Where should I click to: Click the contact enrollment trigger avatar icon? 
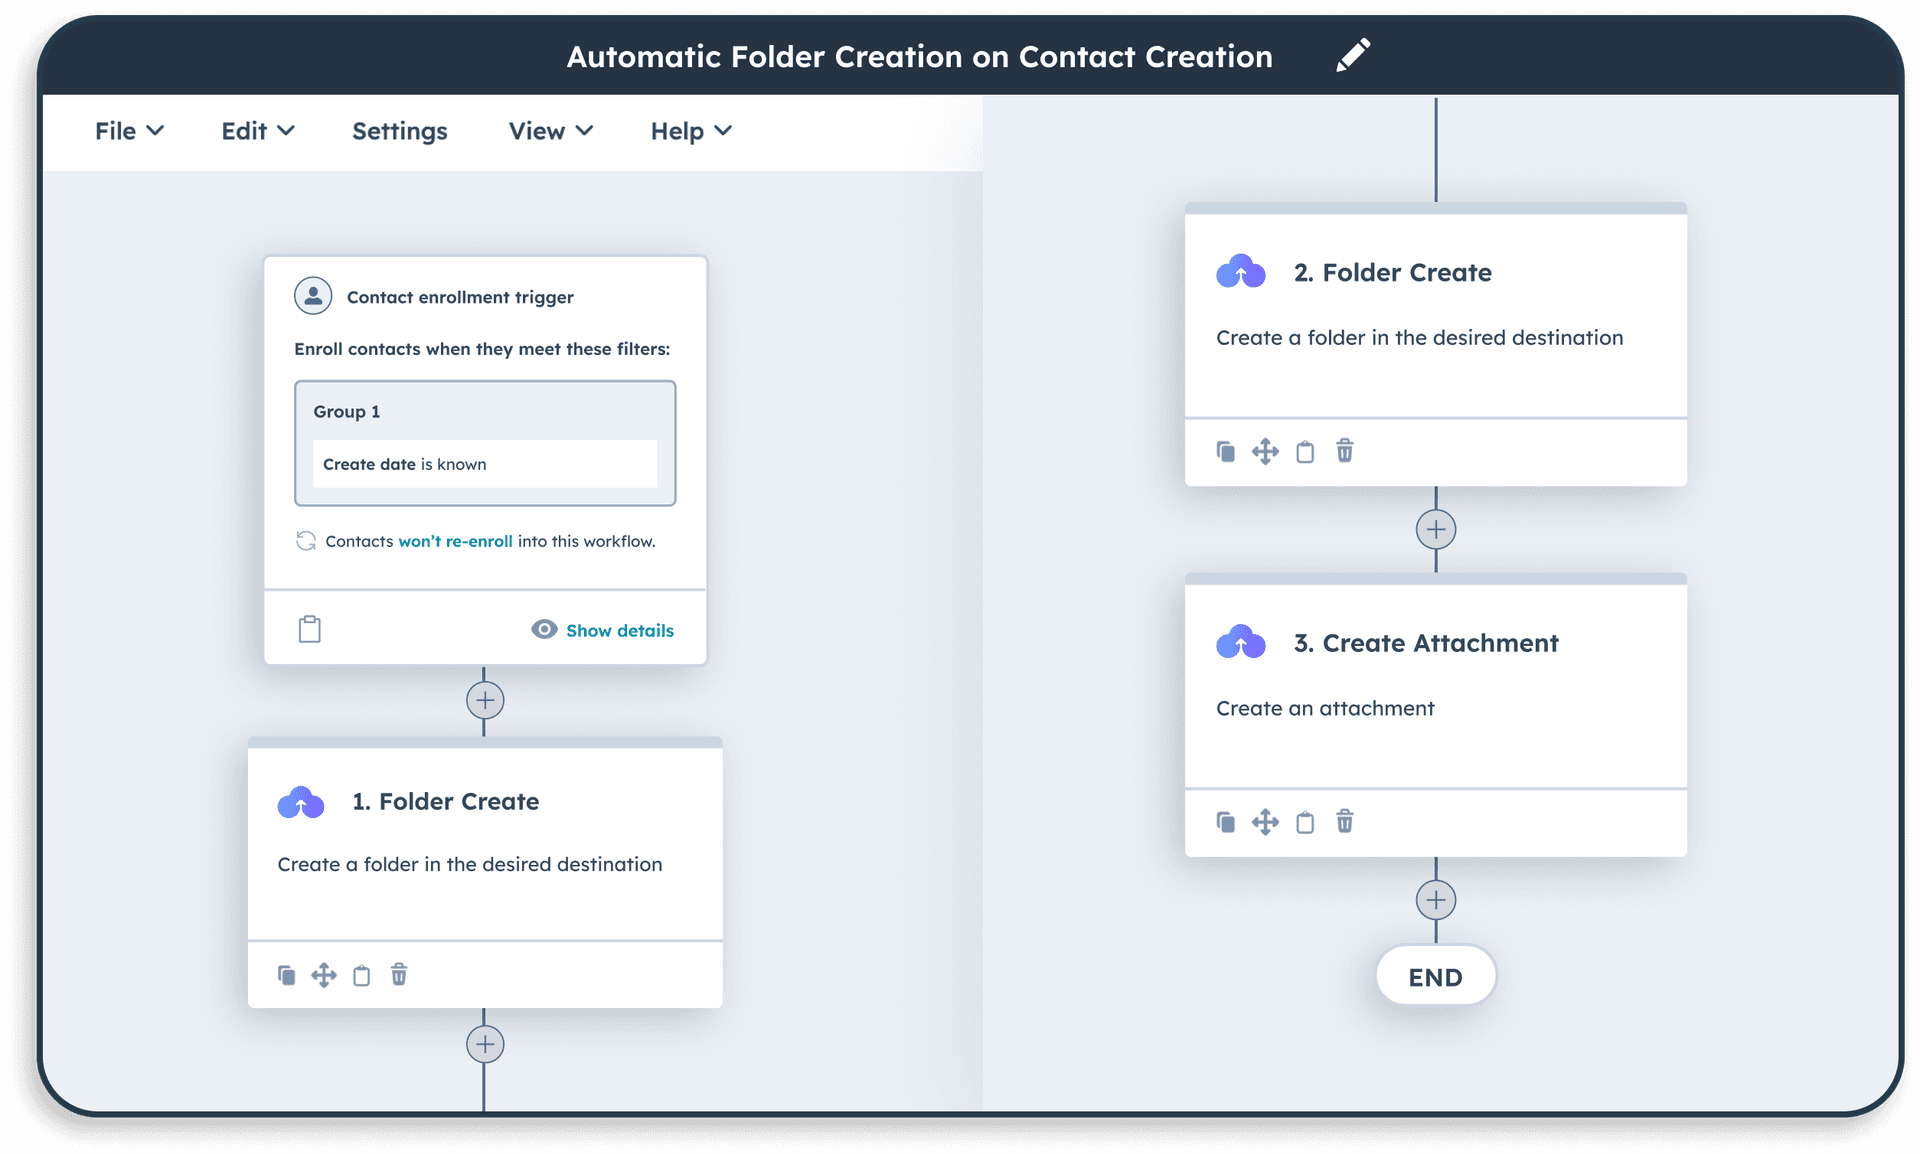(313, 296)
